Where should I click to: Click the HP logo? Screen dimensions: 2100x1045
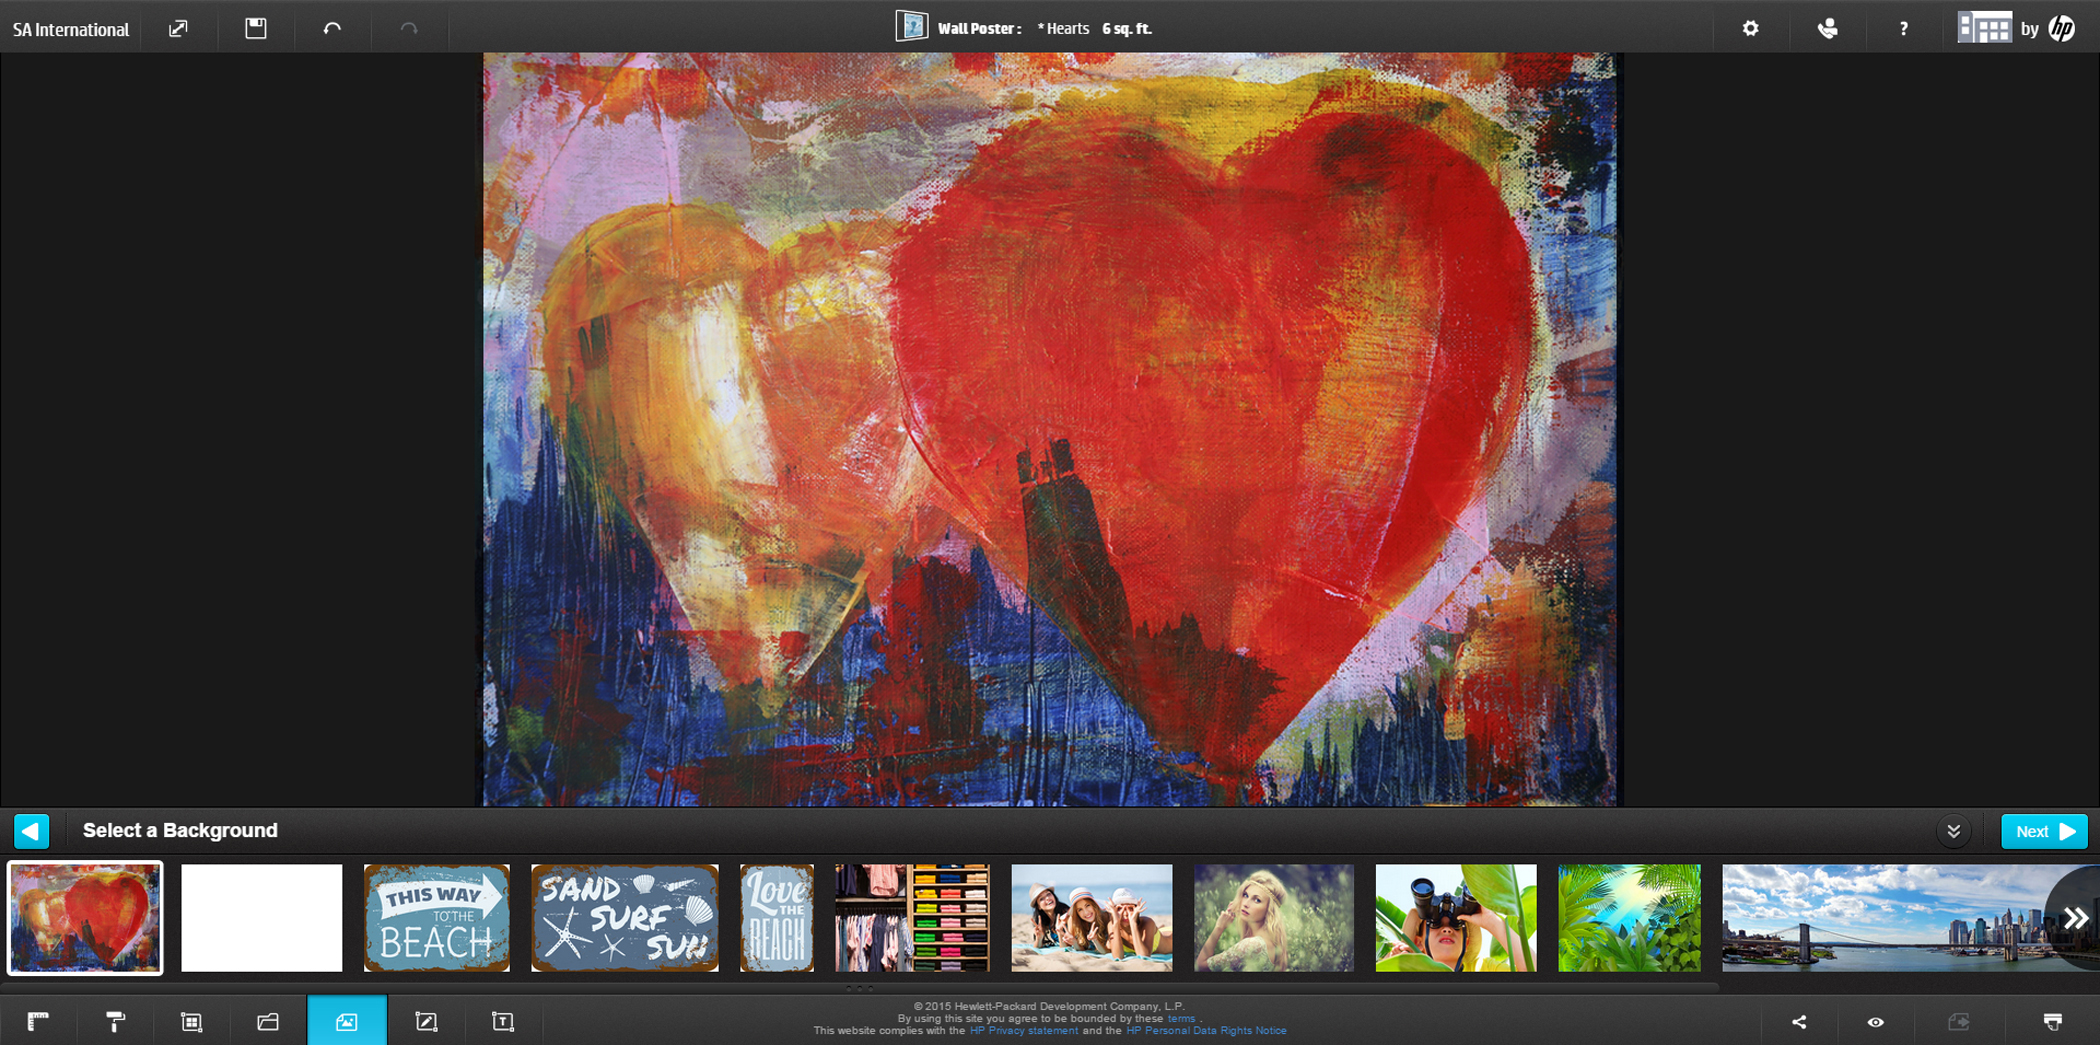tap(2061, 28)
